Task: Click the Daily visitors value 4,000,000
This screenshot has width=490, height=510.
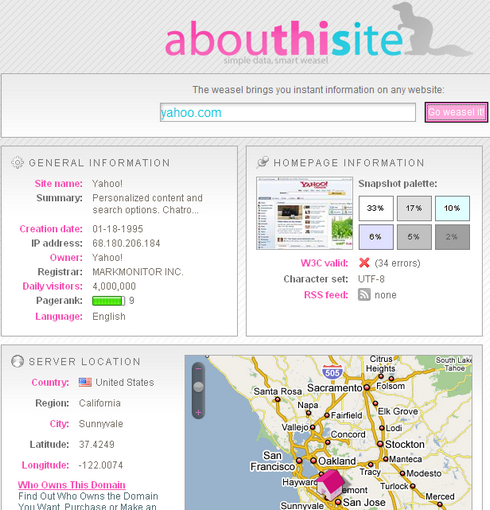Action: (x=114, y=286)
